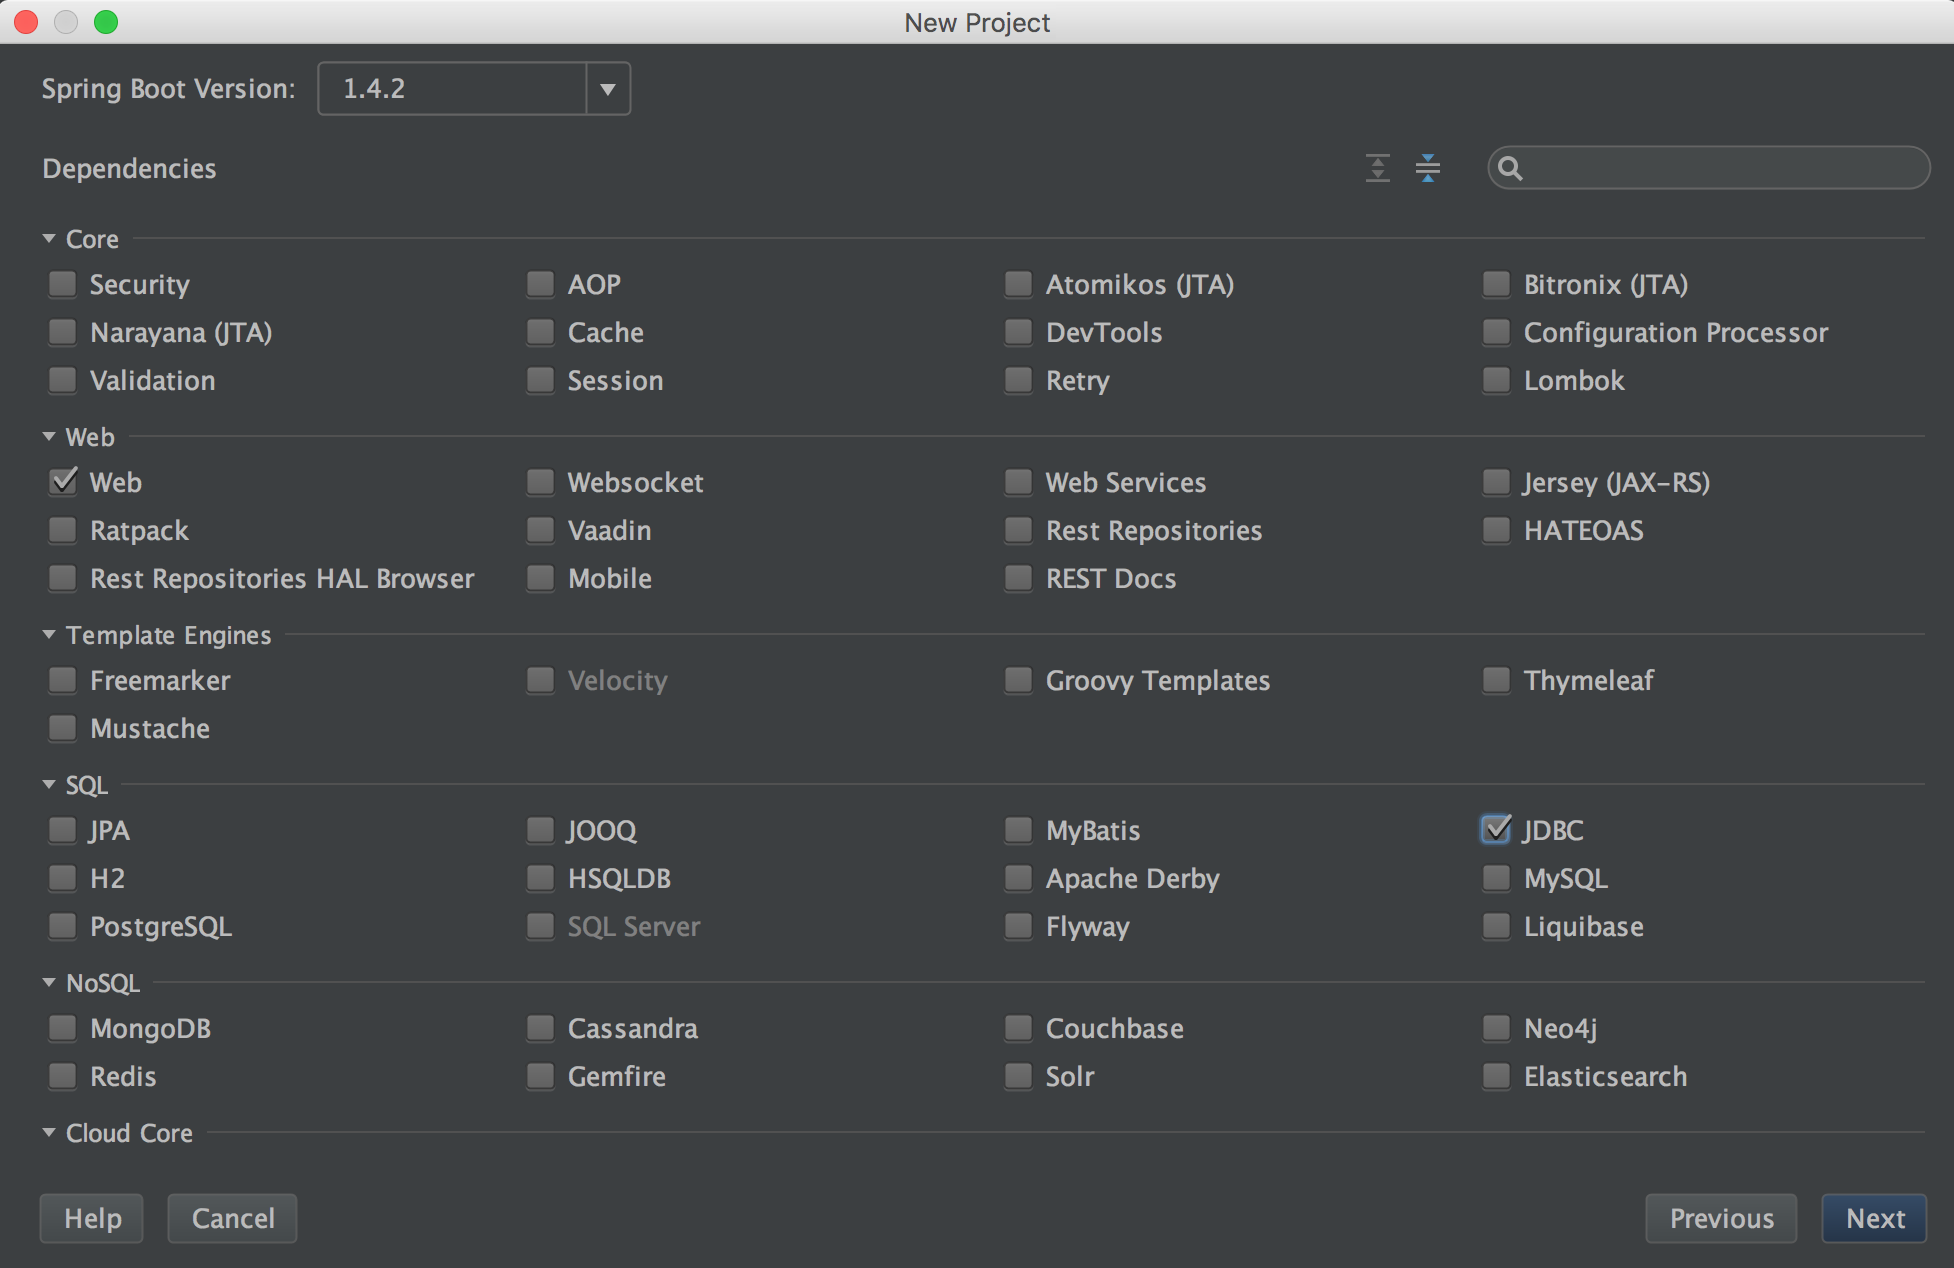Click Cancel to dismiss the dialog

pyautogui.click(x=232, y=1218)
